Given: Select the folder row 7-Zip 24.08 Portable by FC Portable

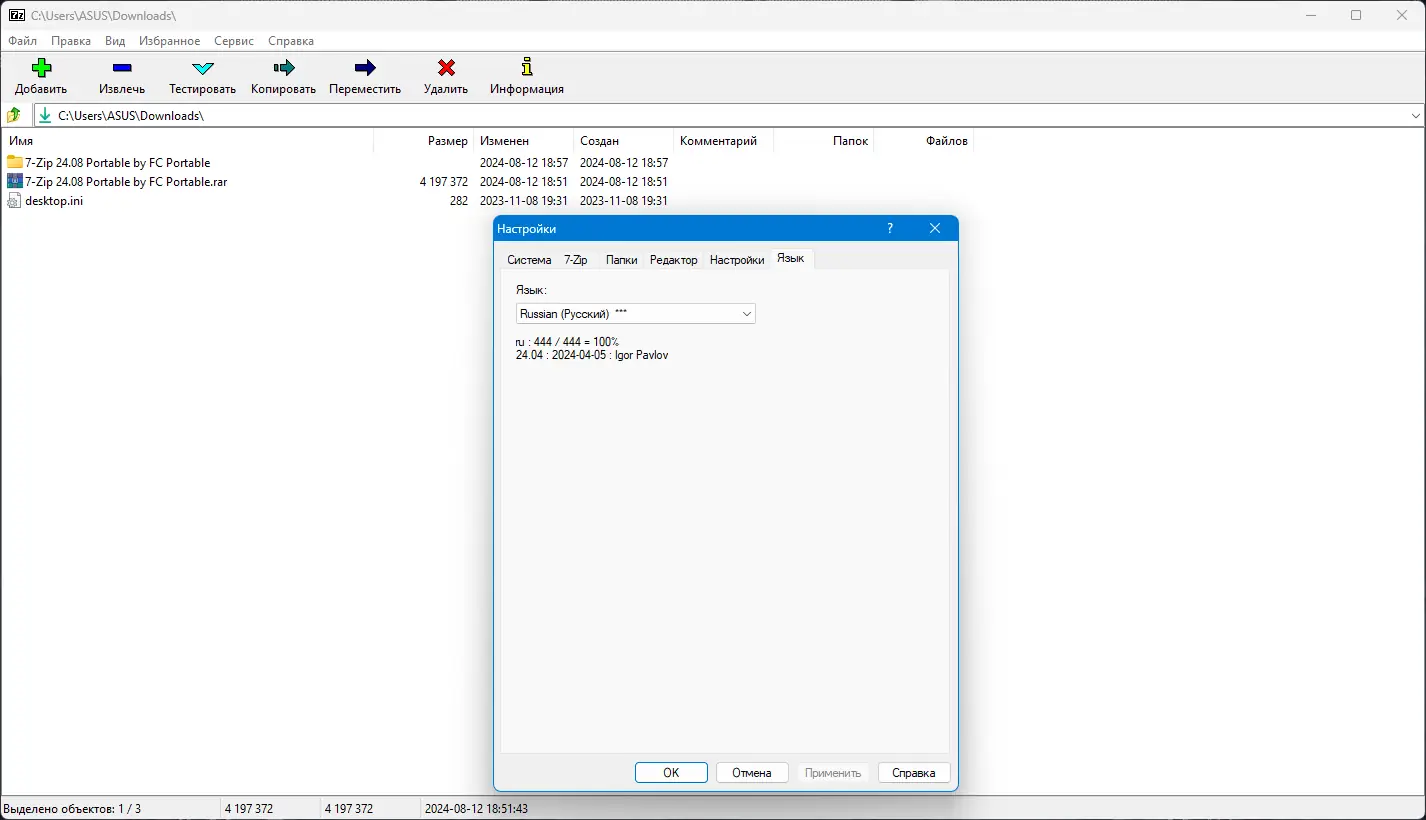Looking at the screenshot, I should (x=118, y=162).
